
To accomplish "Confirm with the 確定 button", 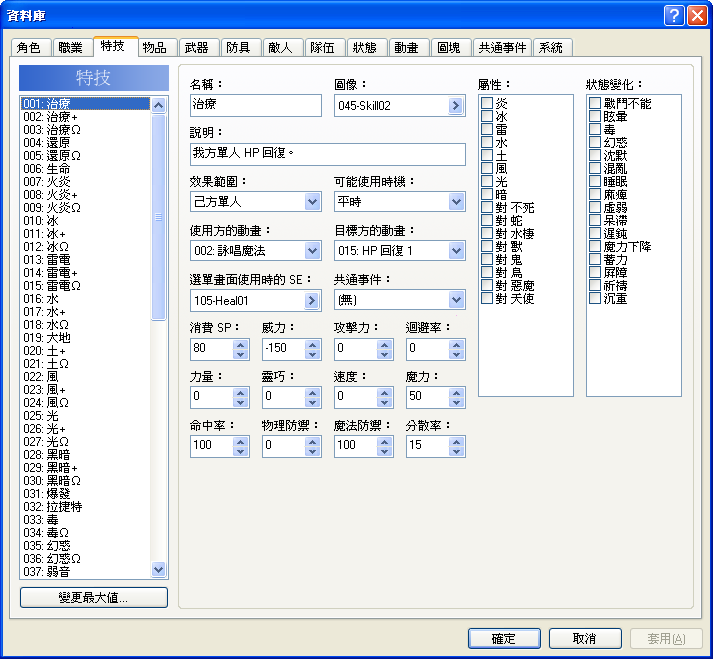I will (x=504, y=639).
